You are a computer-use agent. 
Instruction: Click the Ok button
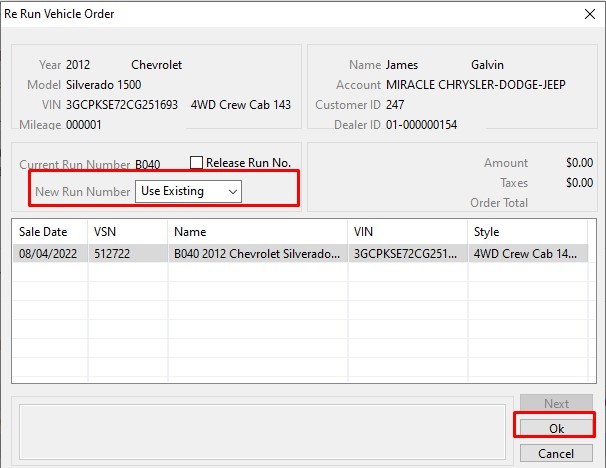[556, 427]
